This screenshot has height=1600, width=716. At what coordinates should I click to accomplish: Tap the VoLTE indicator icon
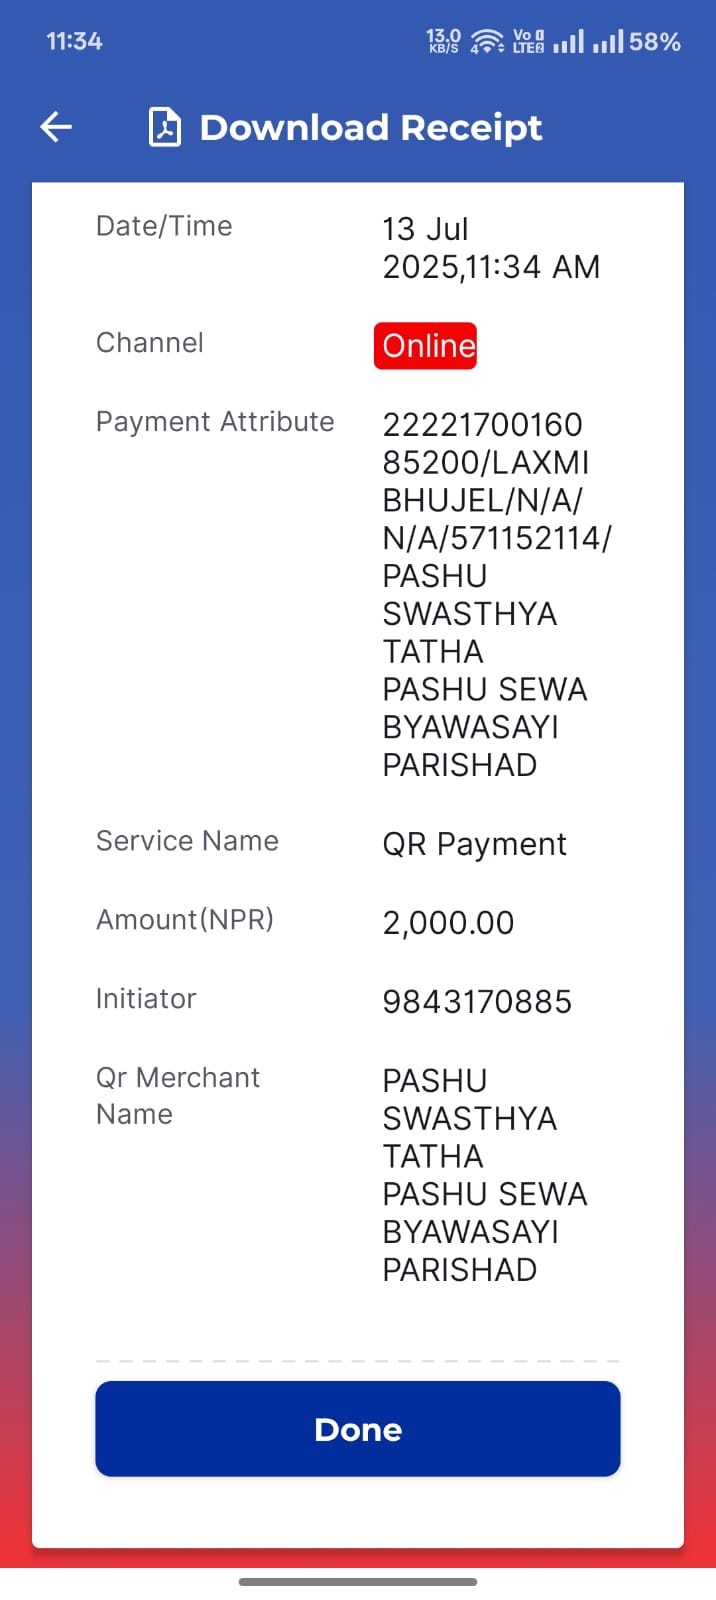coord(528,41)
